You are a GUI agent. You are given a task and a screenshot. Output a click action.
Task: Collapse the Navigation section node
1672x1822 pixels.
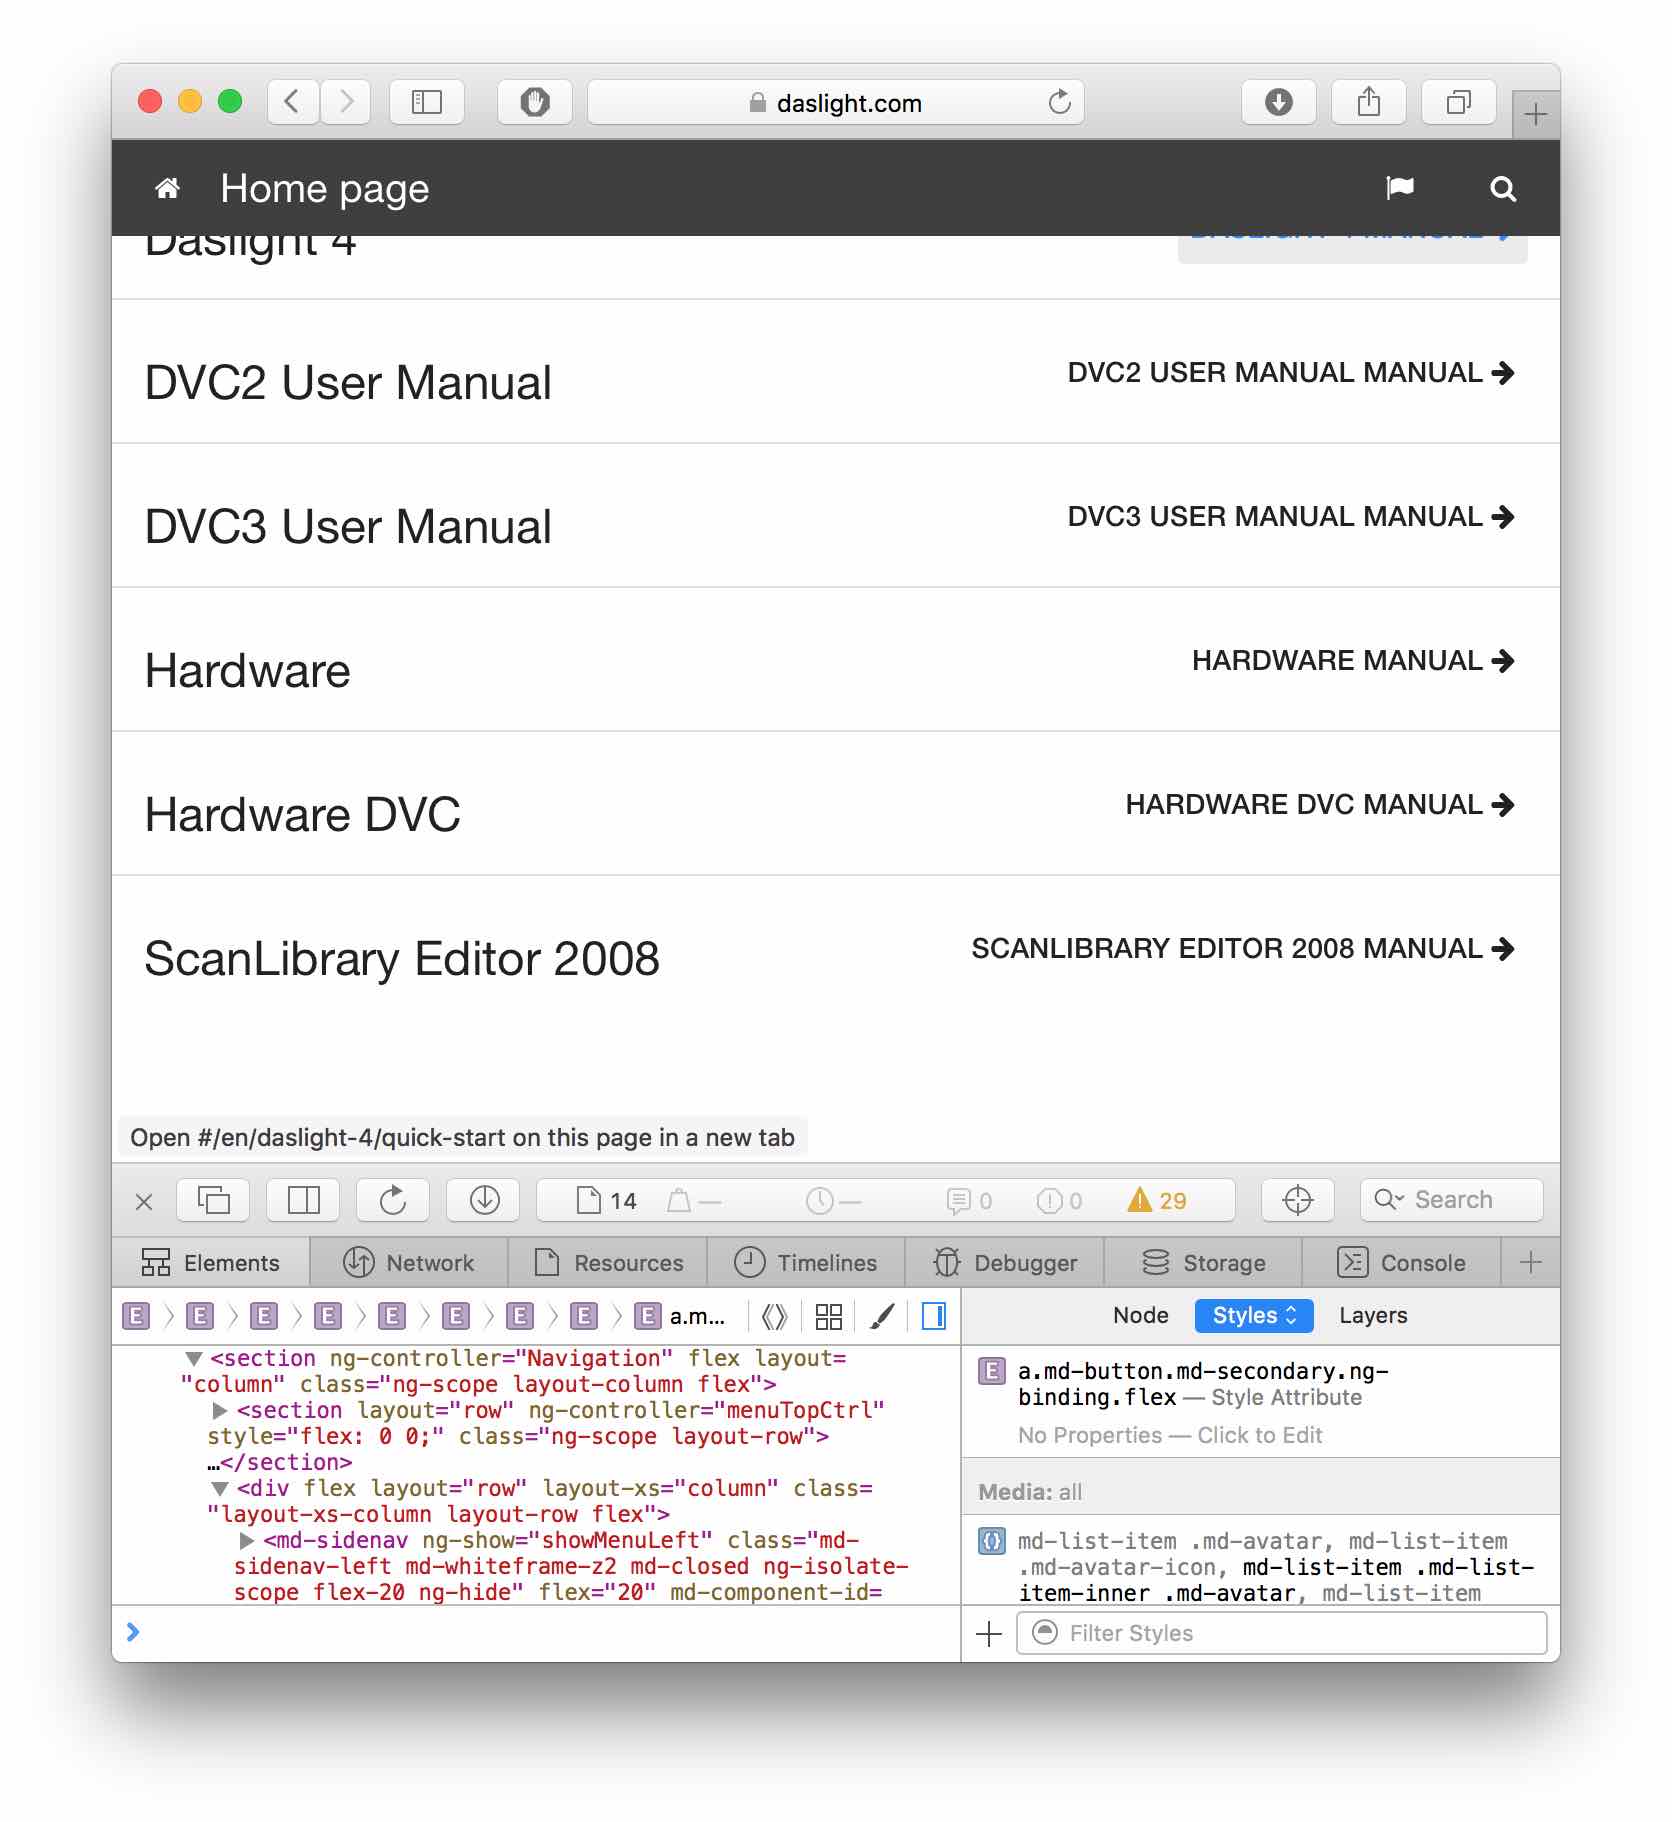tap(194, 1359)
